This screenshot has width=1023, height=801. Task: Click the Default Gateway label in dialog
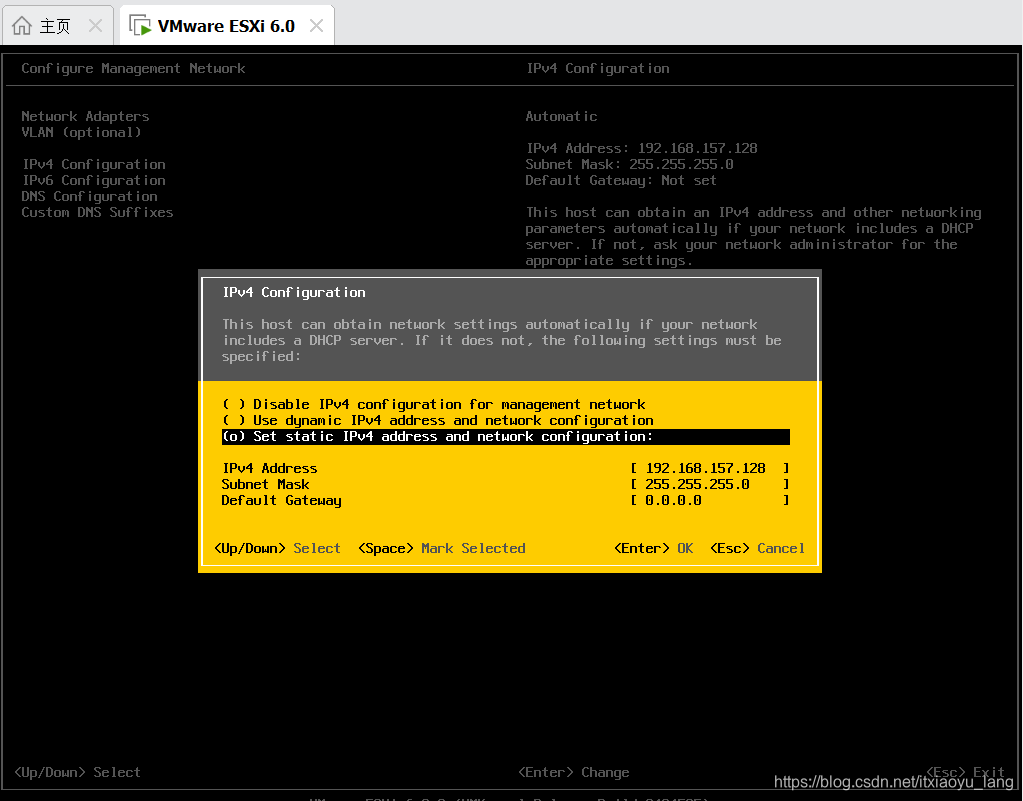(281, 501)
